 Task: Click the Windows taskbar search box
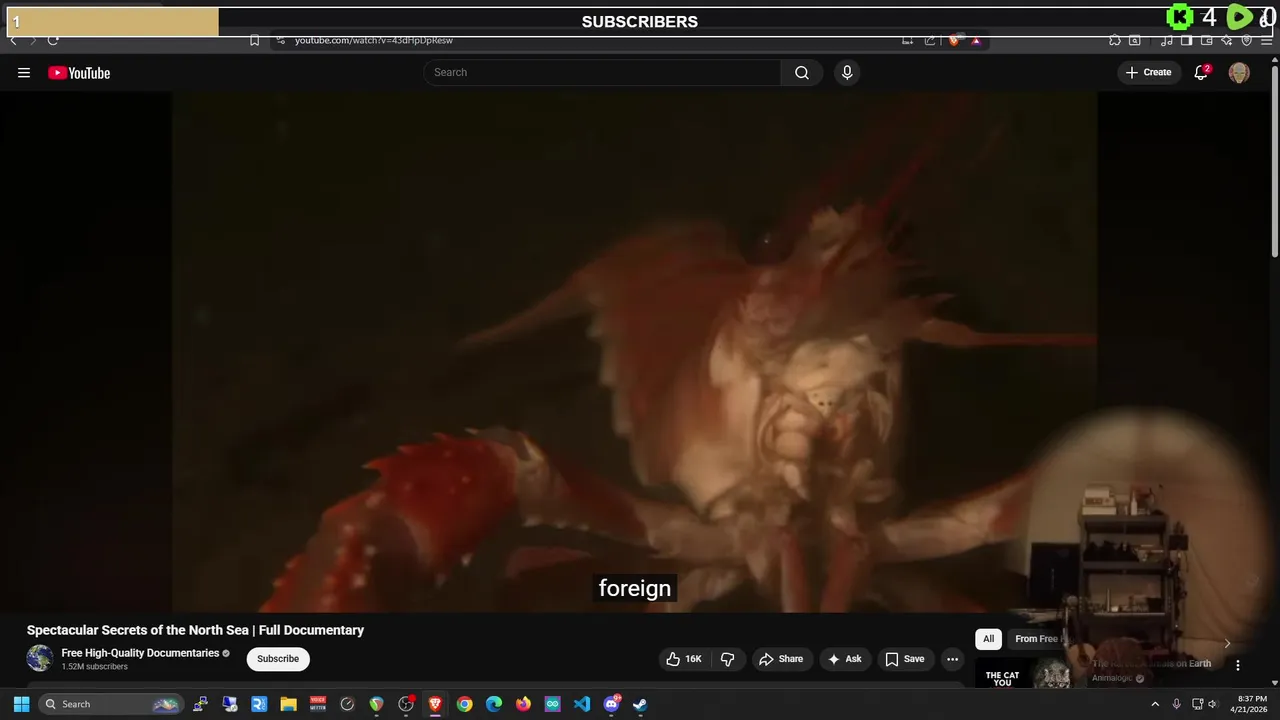[x=111, y=704]
